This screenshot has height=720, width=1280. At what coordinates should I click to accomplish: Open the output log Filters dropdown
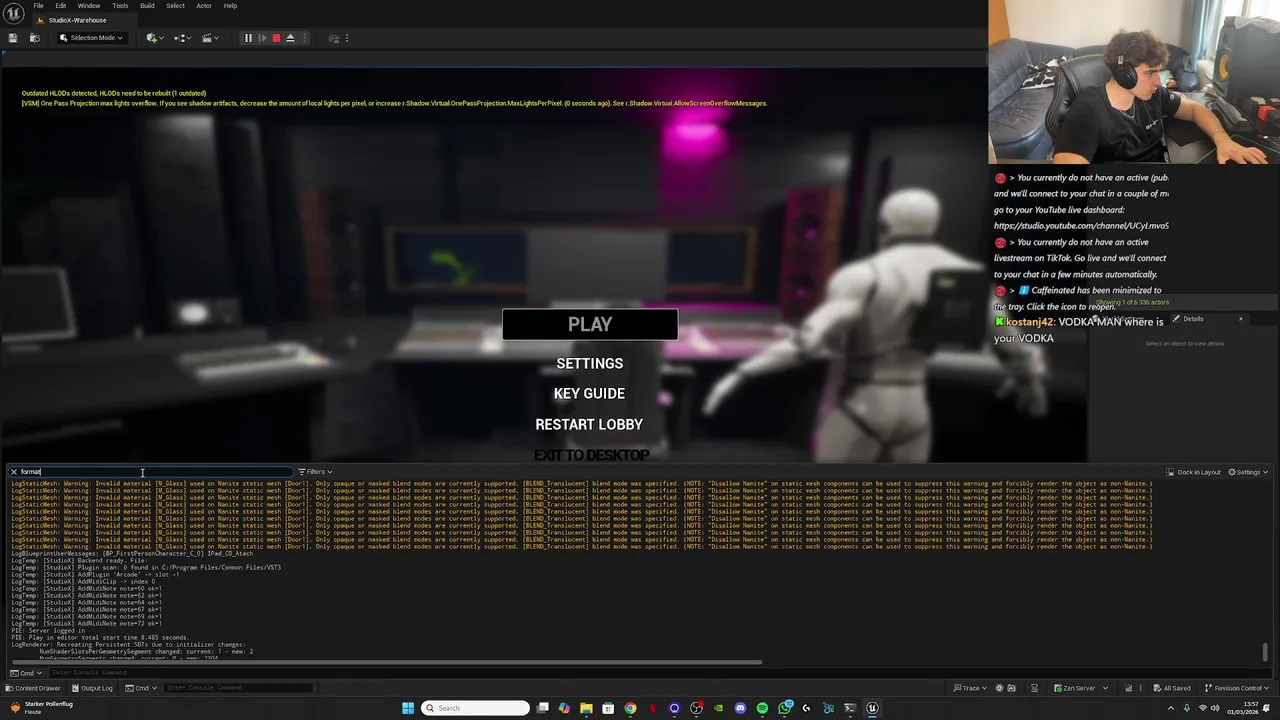315,472
